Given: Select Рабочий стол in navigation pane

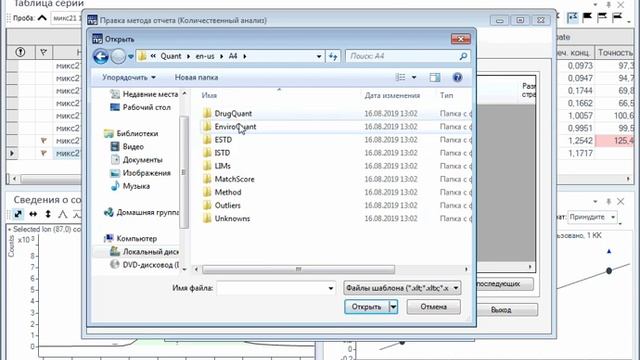Looking at the screenshot, I should pos(141,107).
